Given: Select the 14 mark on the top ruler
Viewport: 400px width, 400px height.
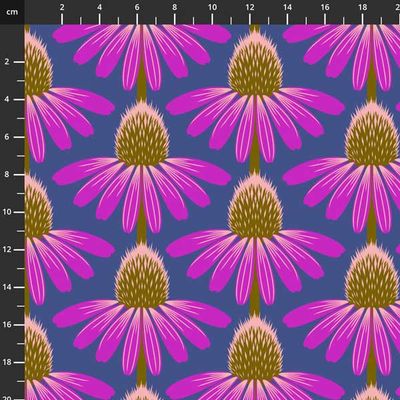Looking at the screenshot, I should coord(287,8).
